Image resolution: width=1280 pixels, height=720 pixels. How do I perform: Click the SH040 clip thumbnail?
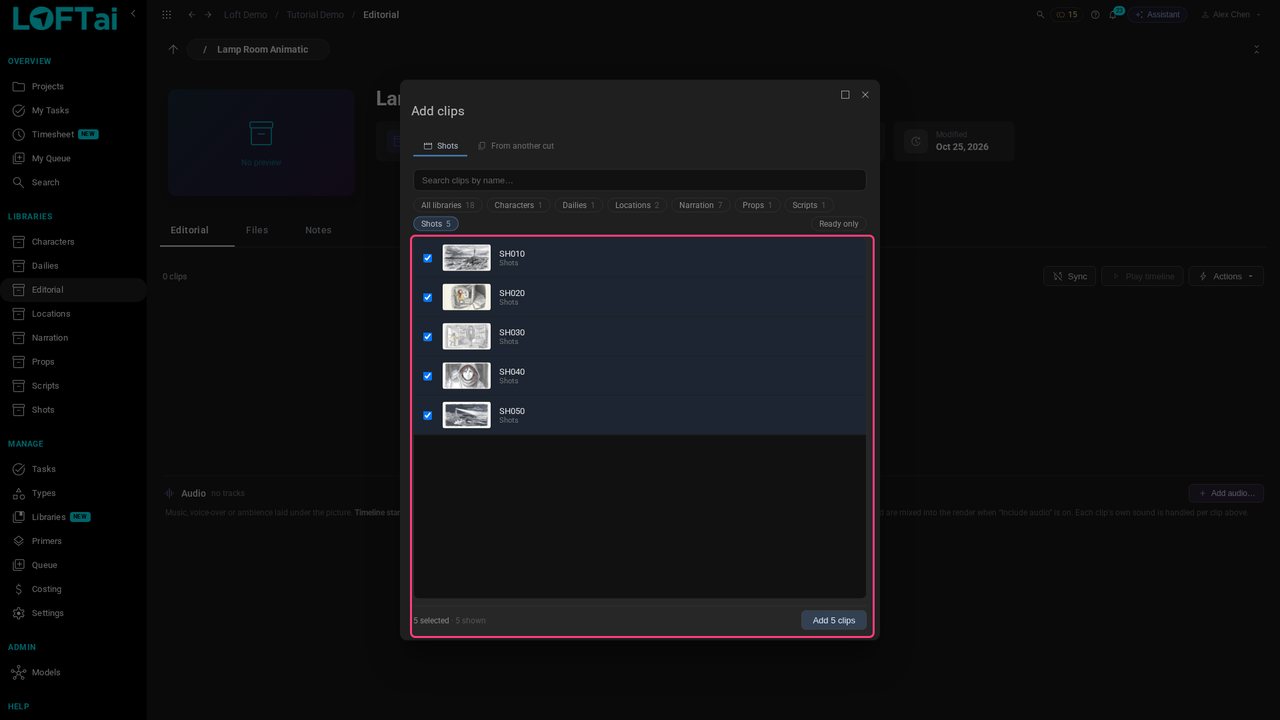(467, 376)
